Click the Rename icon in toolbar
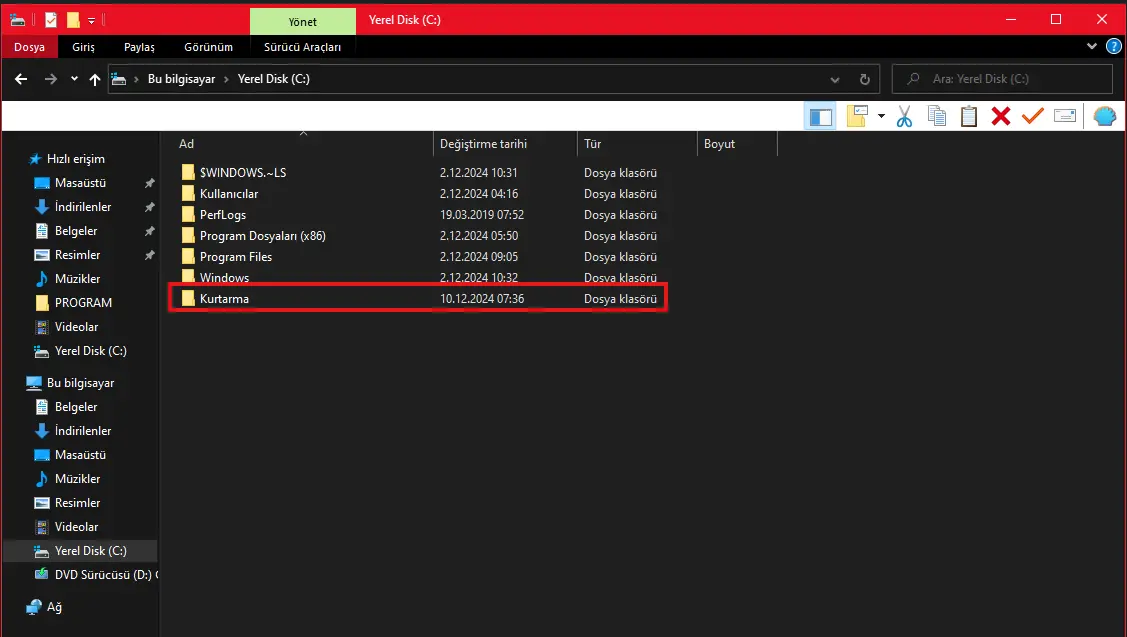 1064,116
